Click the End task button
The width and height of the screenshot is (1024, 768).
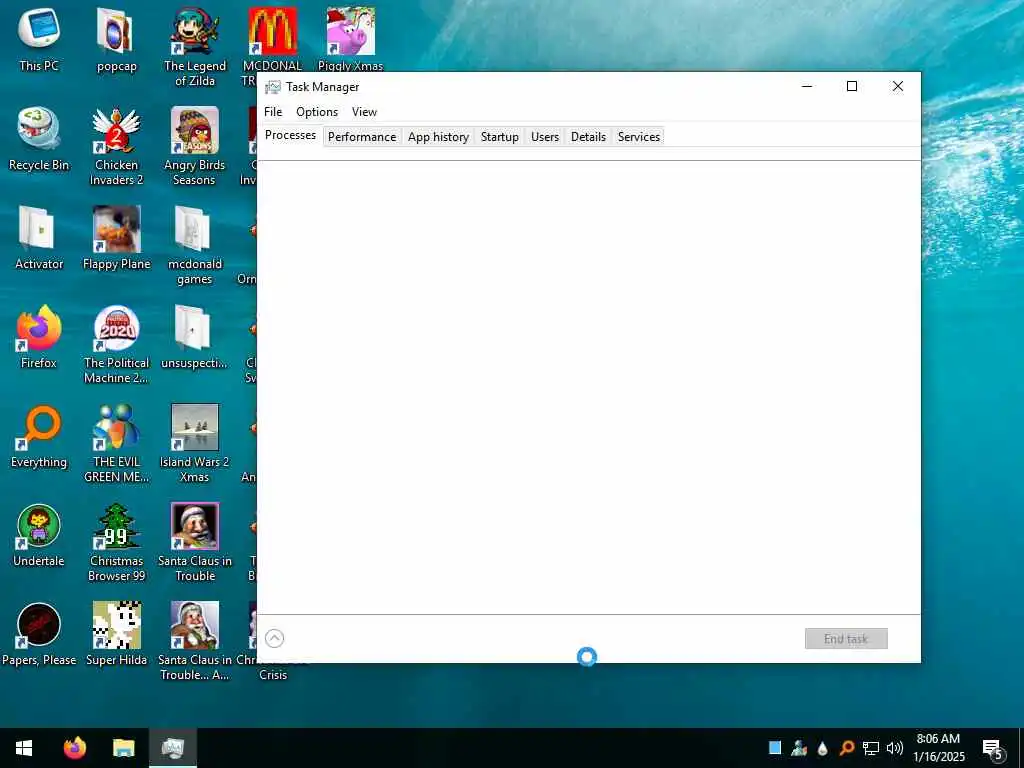pos(846,639)
